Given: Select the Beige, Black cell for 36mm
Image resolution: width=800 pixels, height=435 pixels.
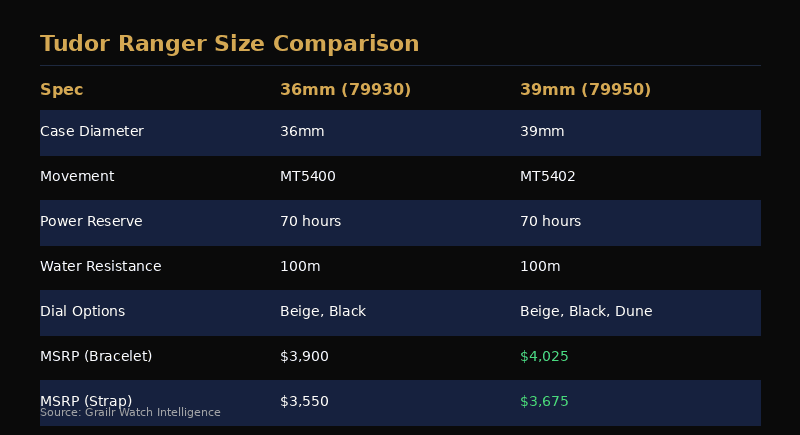Looking at the screenshot, I should [323, 311].
